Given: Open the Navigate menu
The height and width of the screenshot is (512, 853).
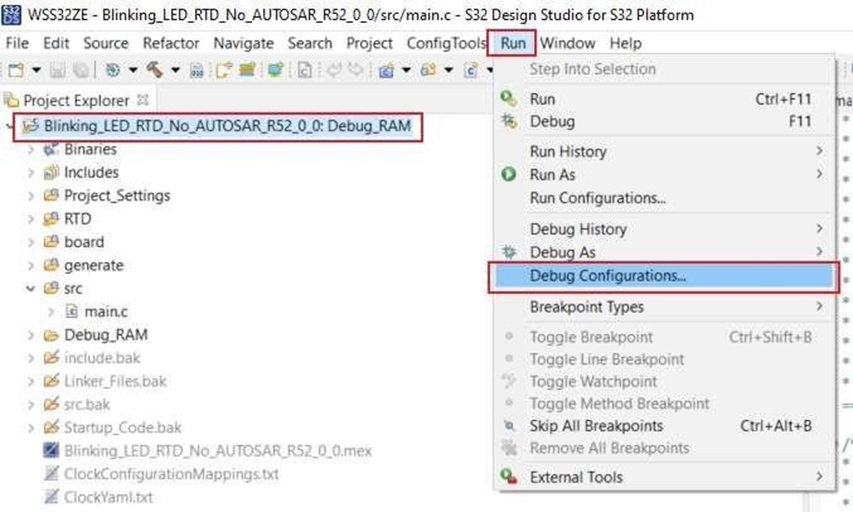Looking at the screenshot, I should (x=243, y=43).
